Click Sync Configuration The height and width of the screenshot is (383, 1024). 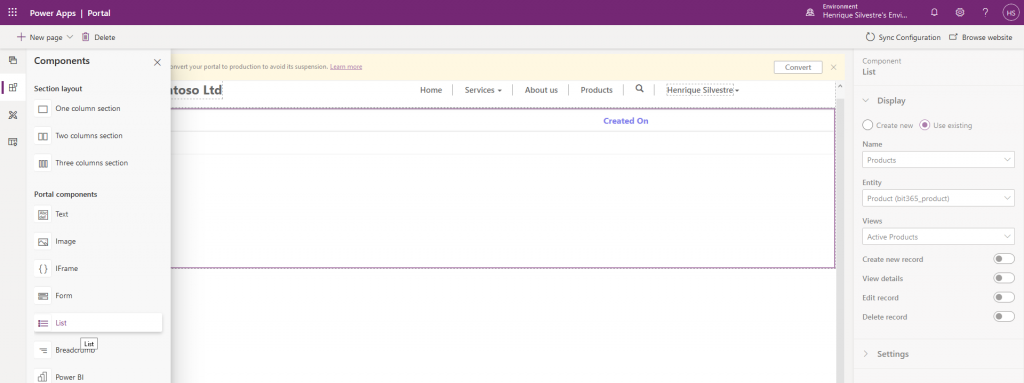point(903,37)
